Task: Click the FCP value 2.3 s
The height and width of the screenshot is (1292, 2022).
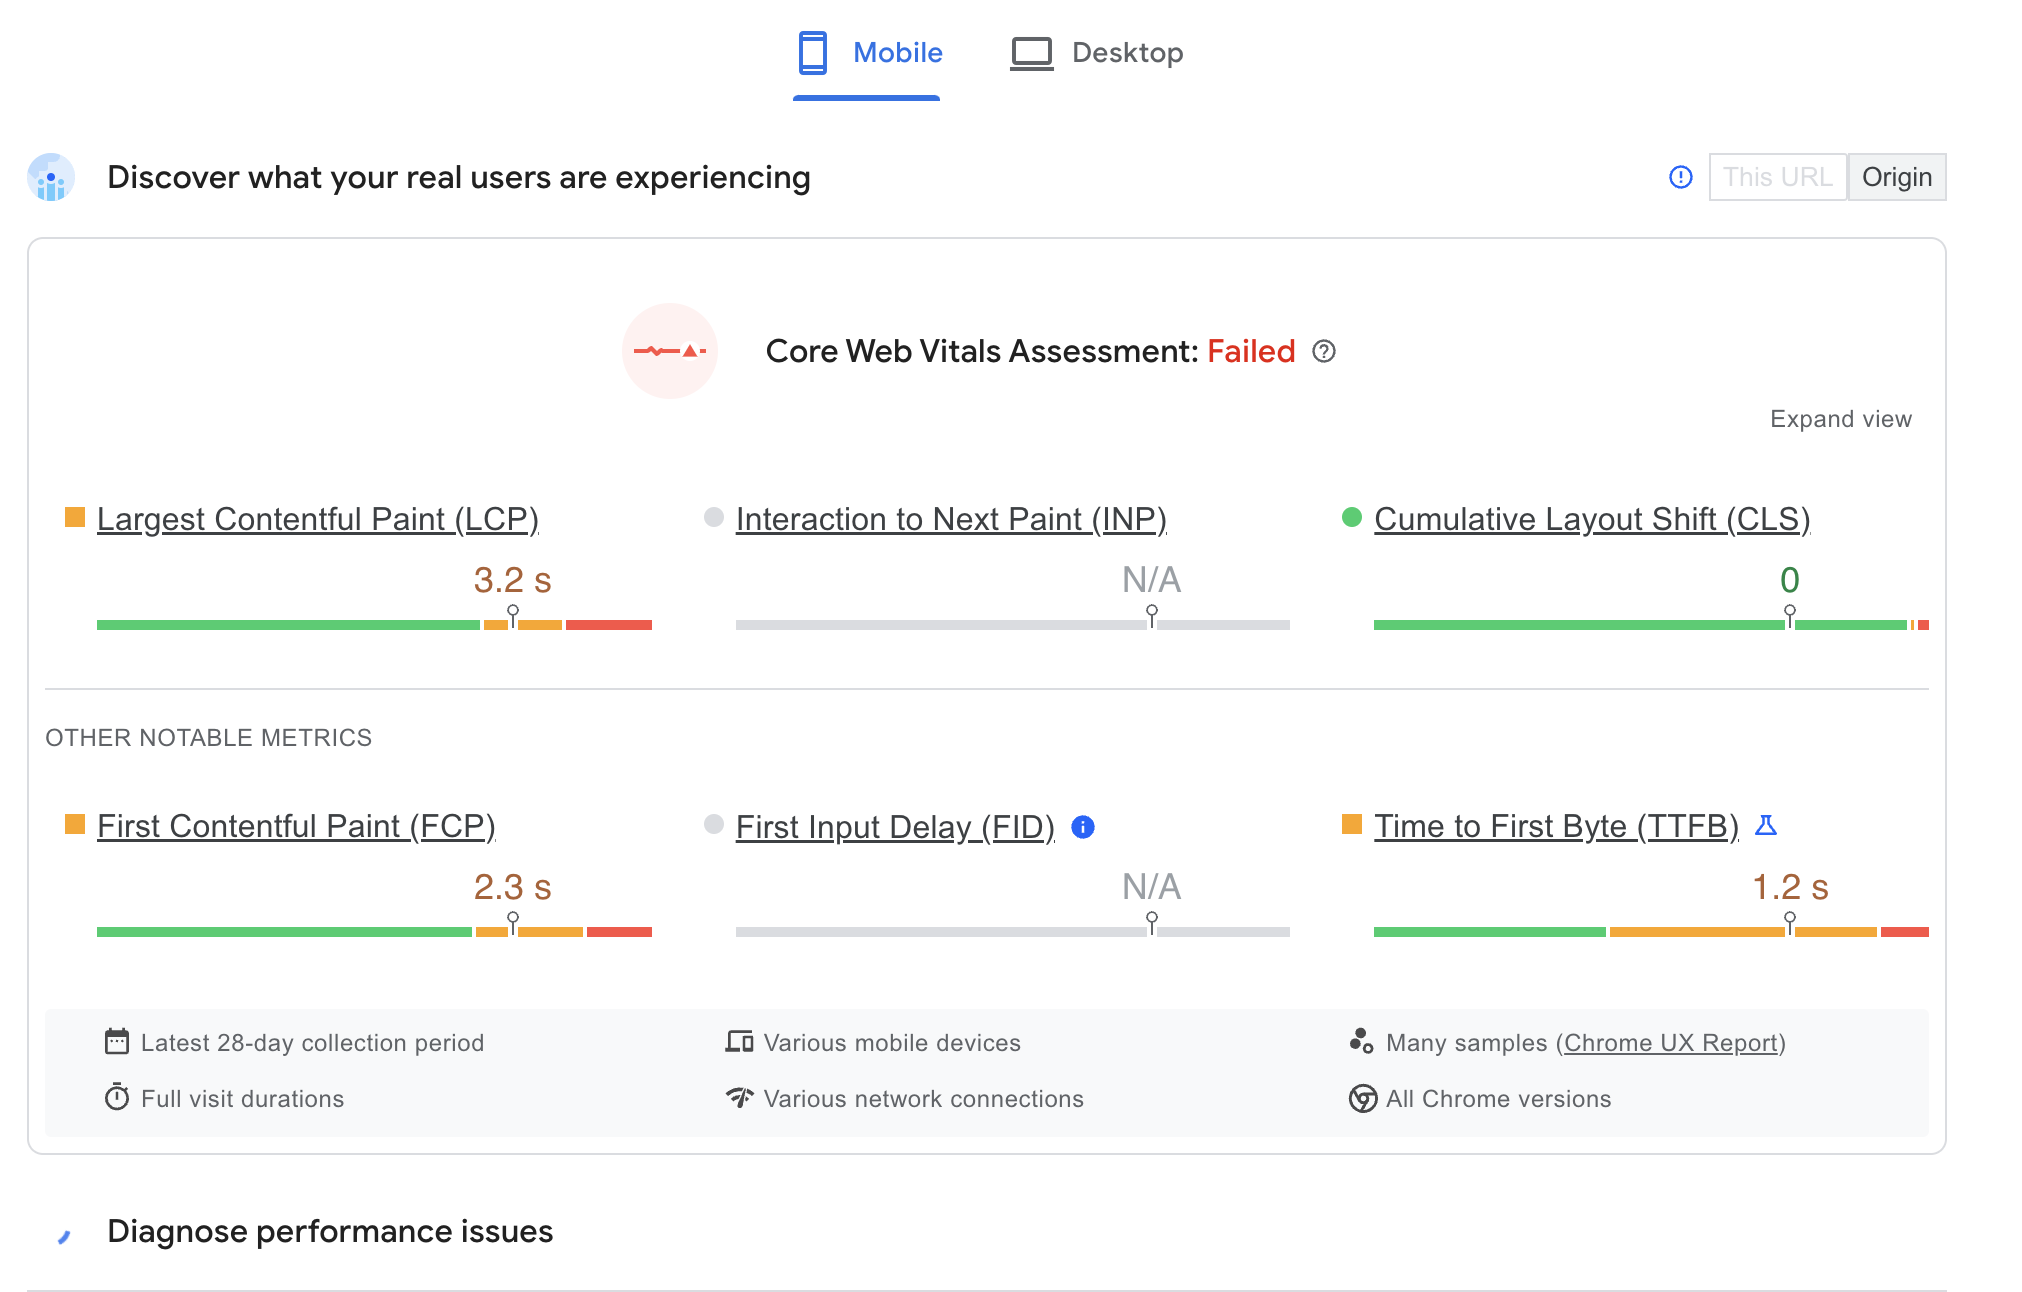Action: (x=512, y=887)
